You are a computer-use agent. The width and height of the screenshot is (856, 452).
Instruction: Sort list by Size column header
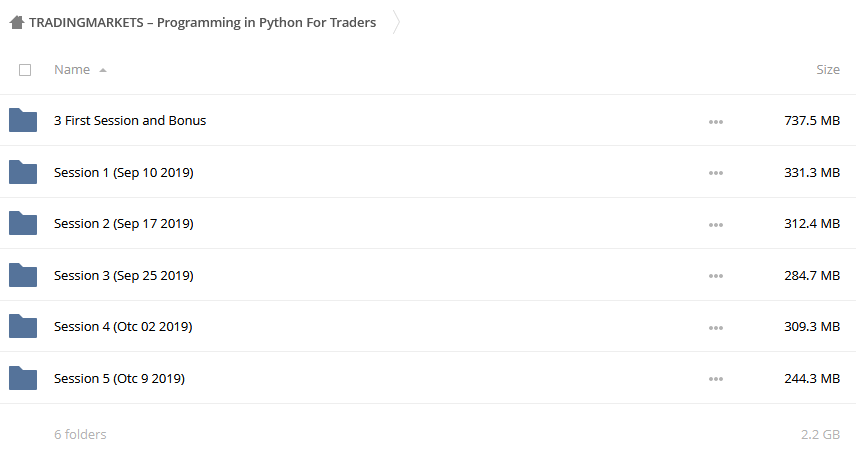828,70
